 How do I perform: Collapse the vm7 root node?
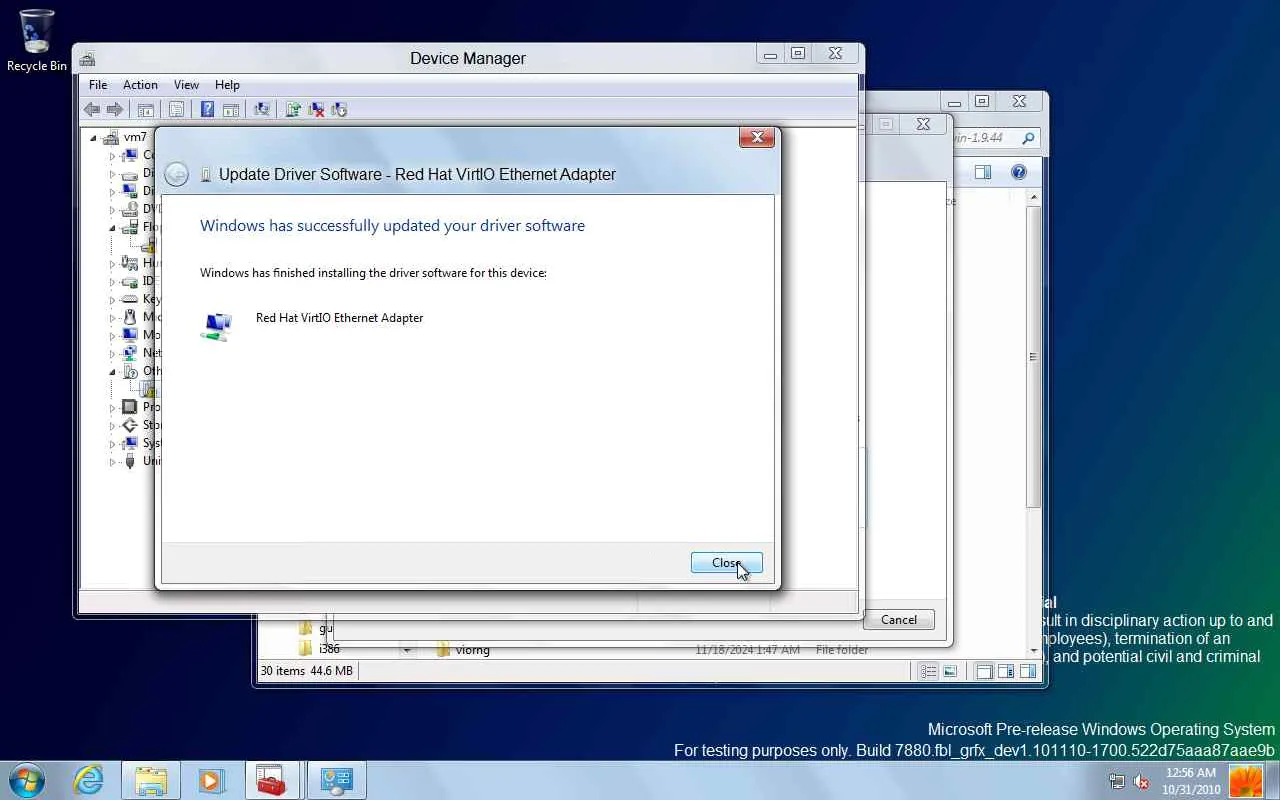pos(94,137)
